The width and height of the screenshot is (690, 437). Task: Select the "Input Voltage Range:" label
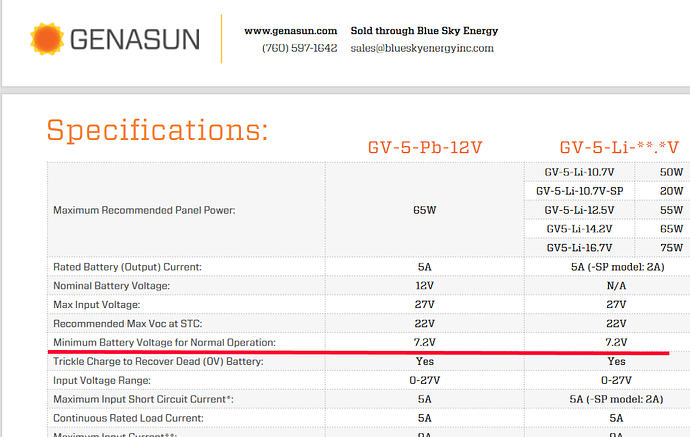pyautogui.click(x=102, y=380)
